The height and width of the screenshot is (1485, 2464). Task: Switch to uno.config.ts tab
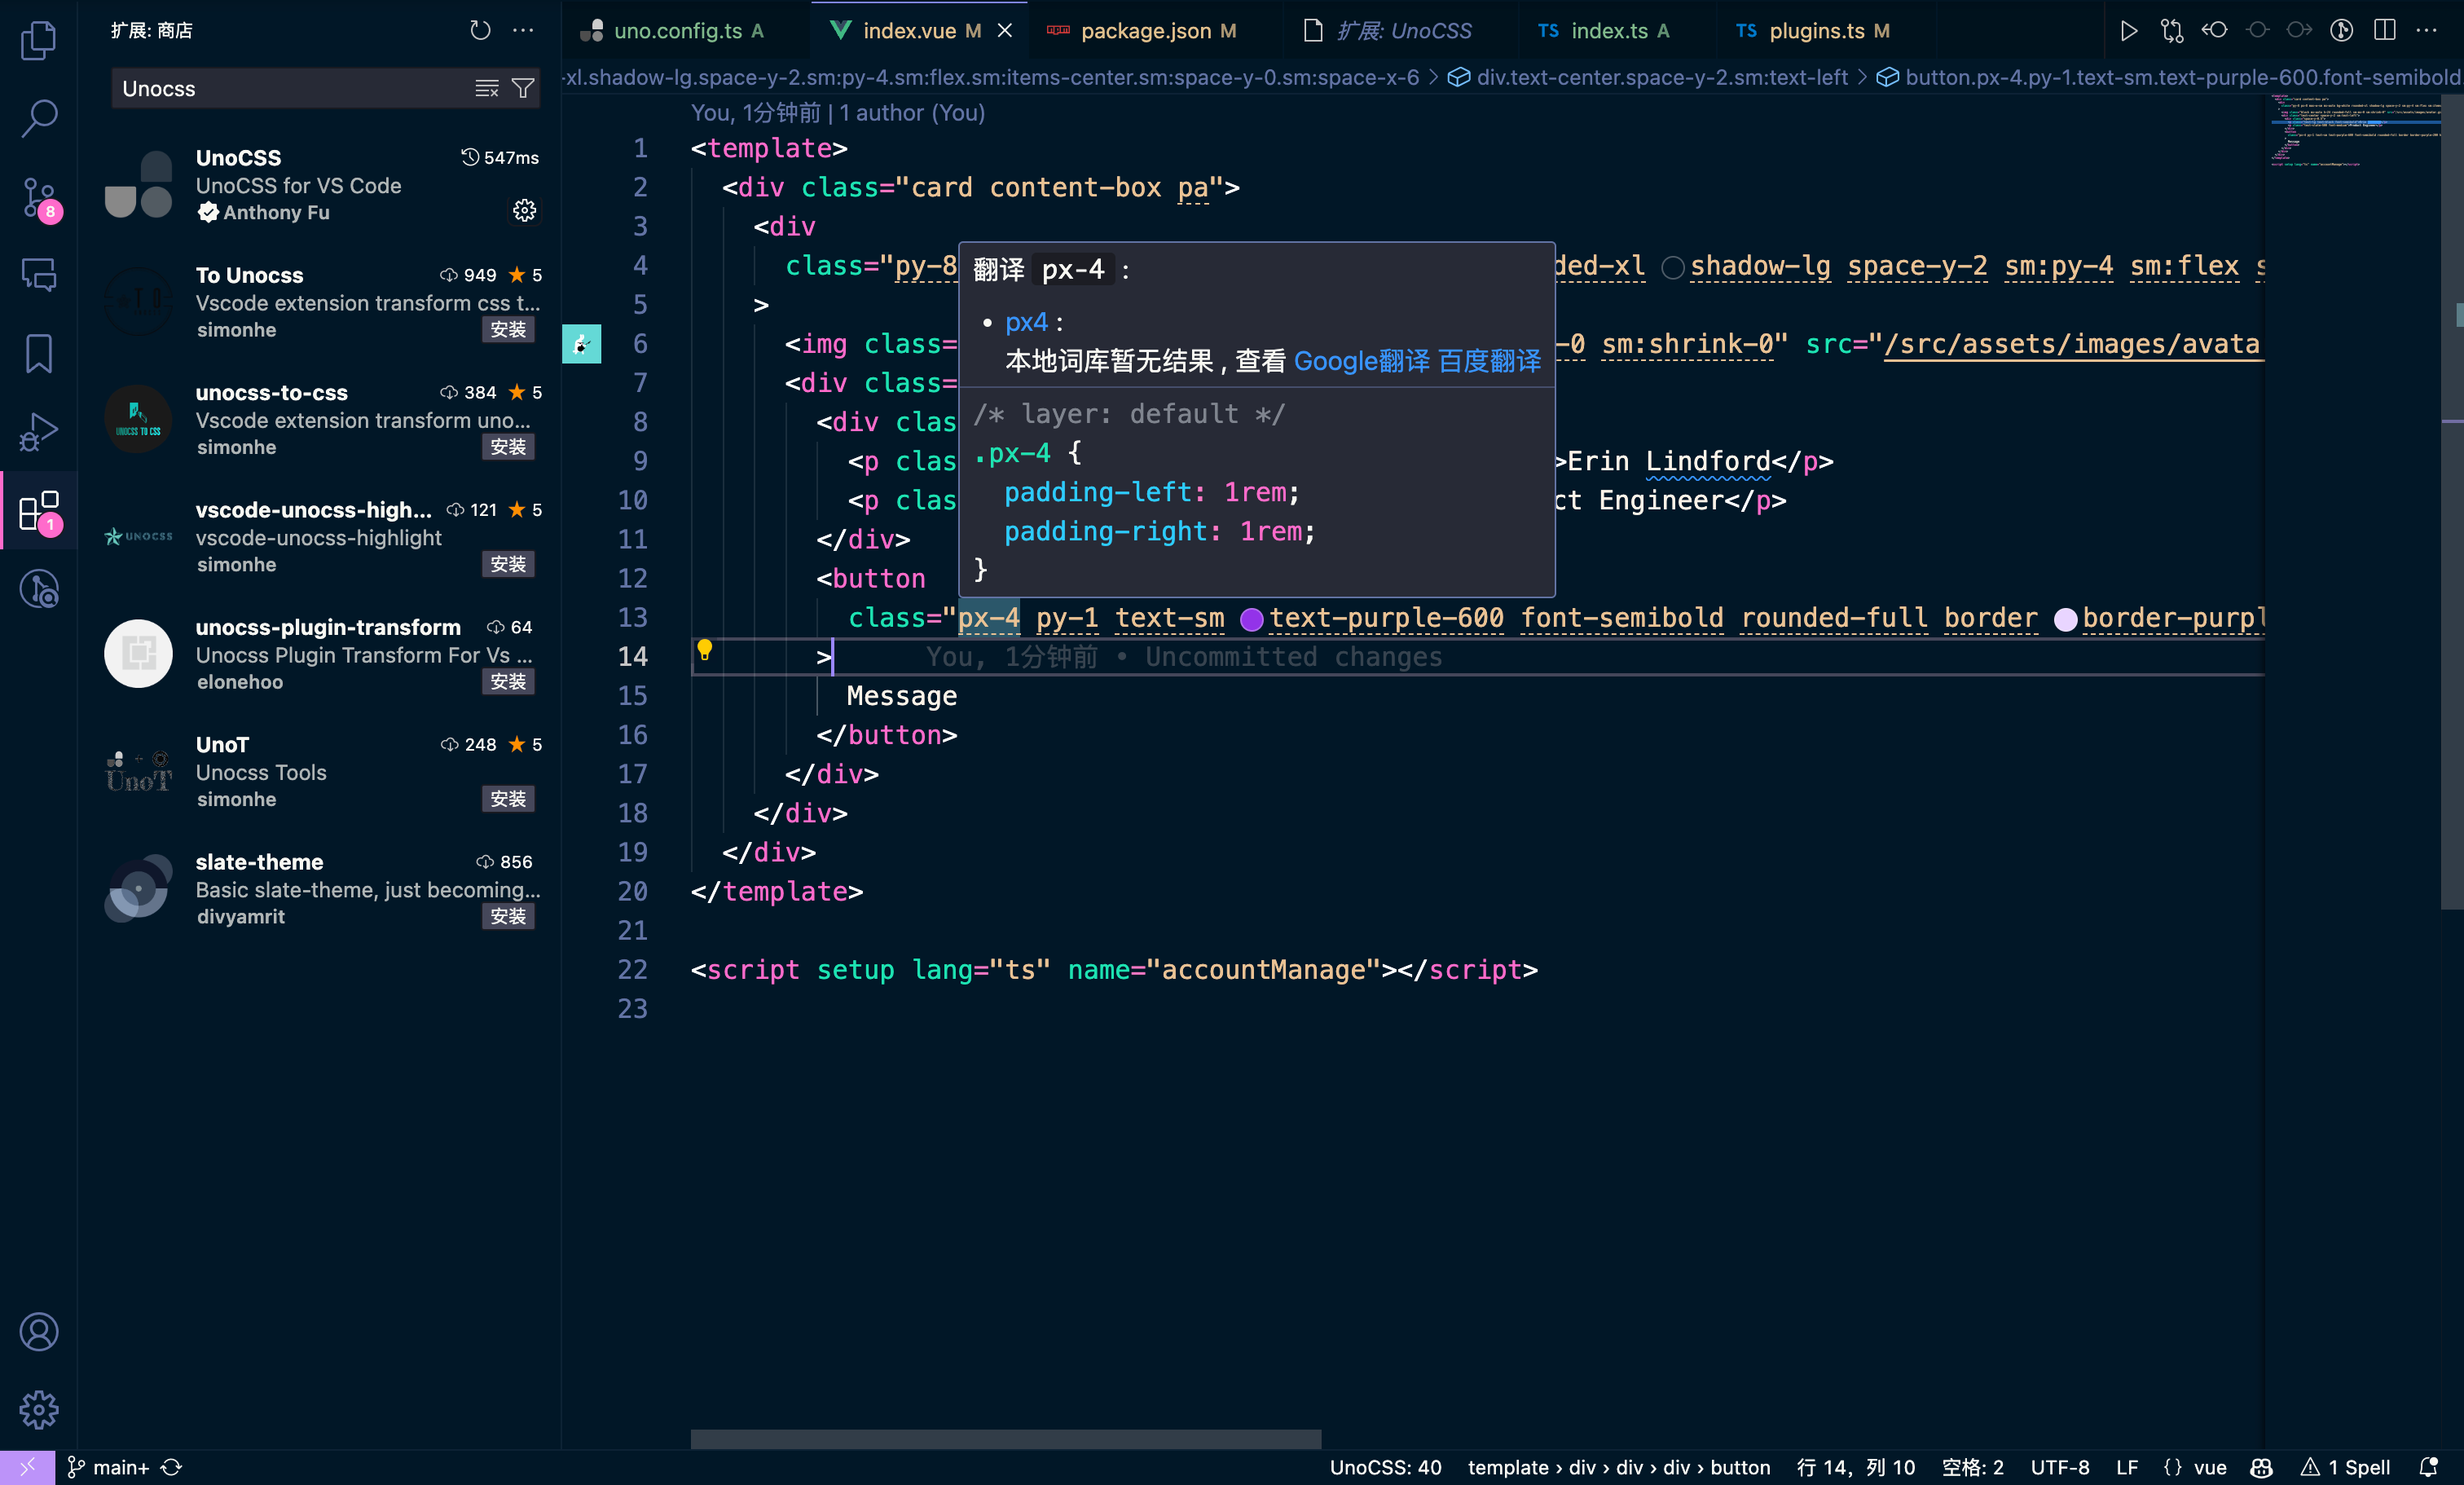click(686, 30)
